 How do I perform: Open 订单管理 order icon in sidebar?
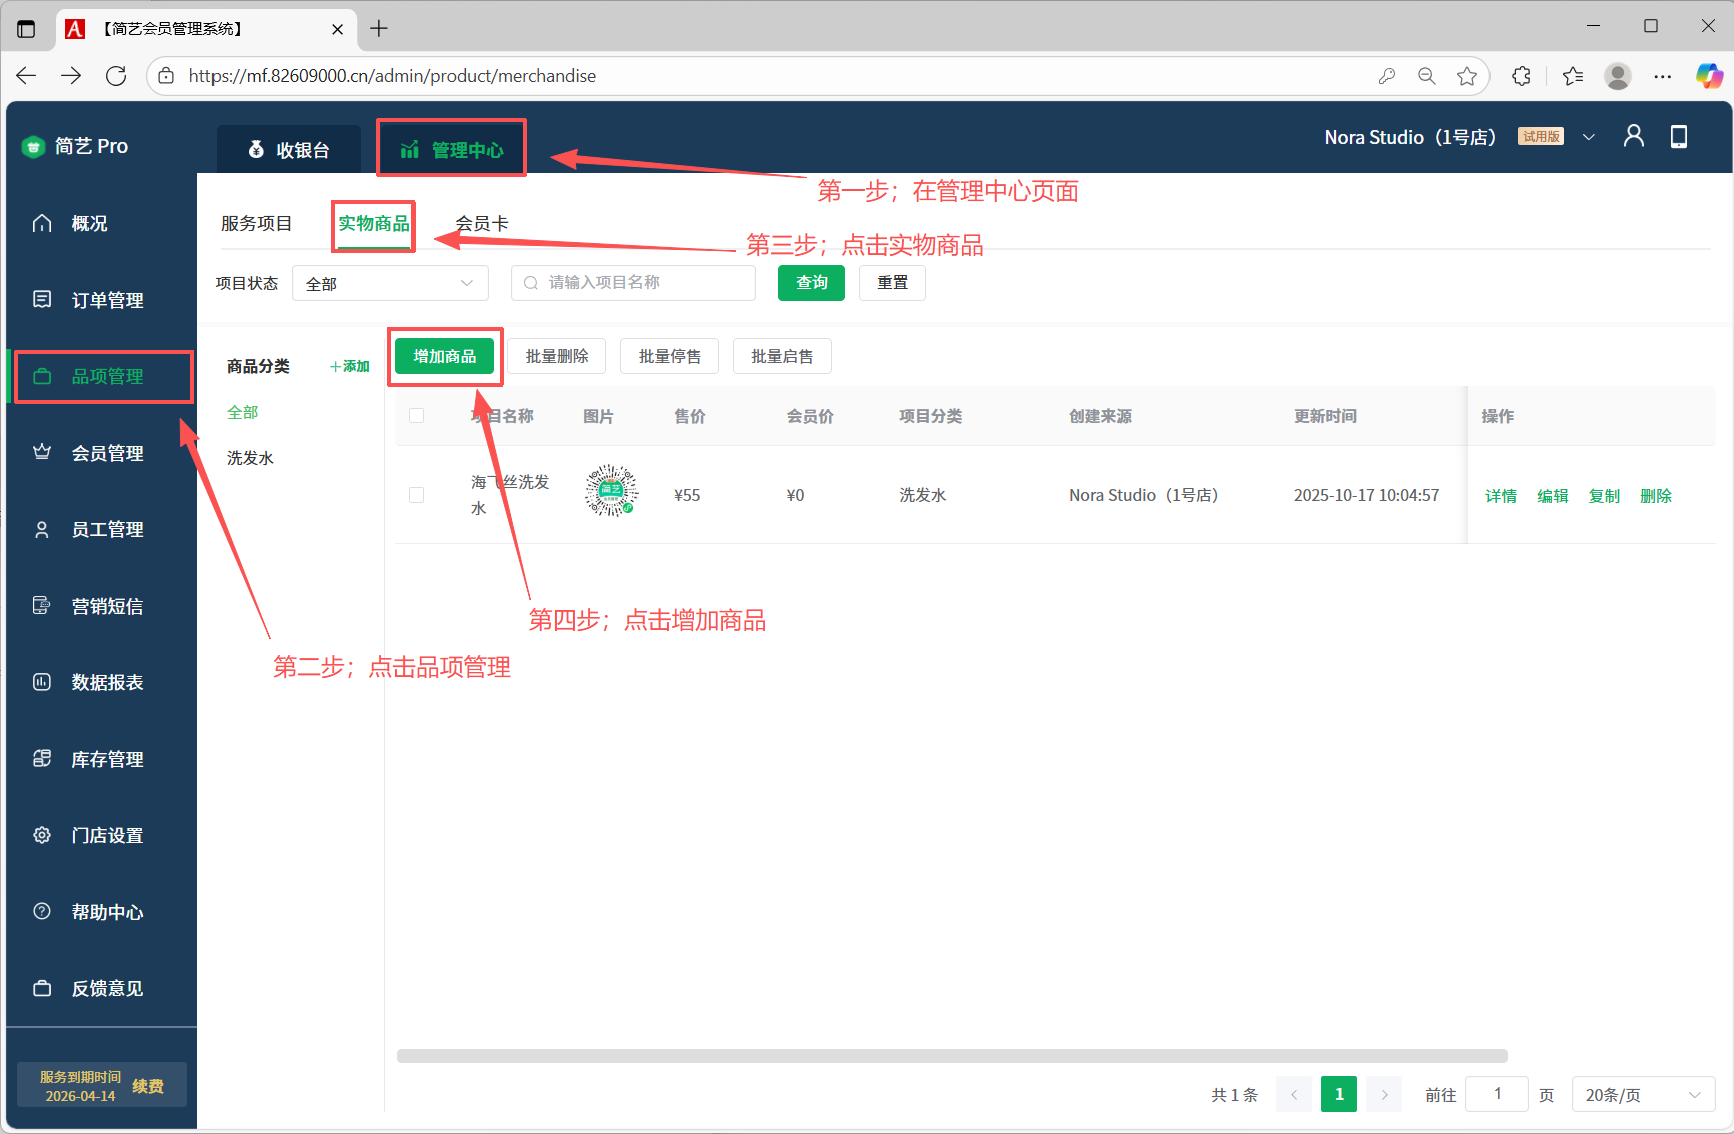42,299
